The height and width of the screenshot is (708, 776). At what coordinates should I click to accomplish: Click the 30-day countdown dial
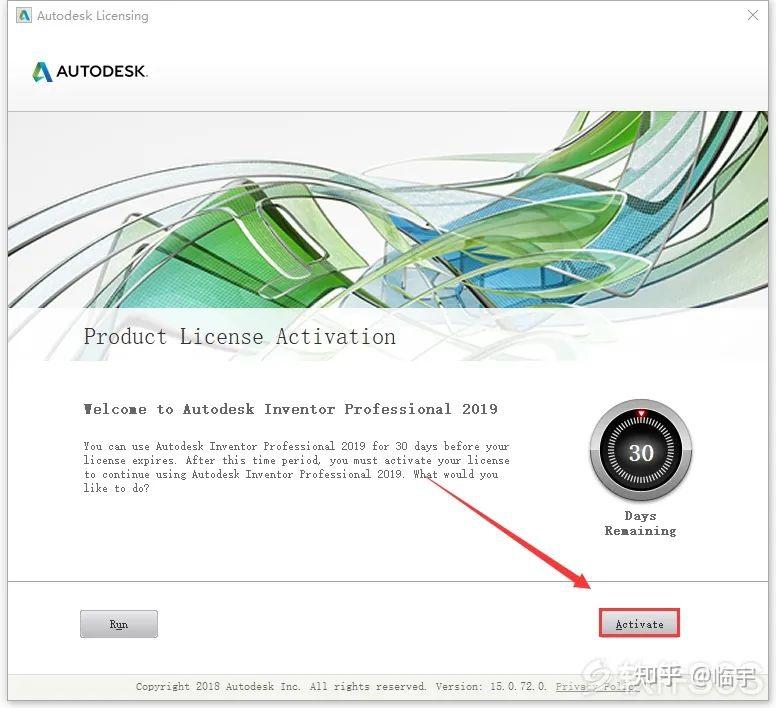click(640, 451)
